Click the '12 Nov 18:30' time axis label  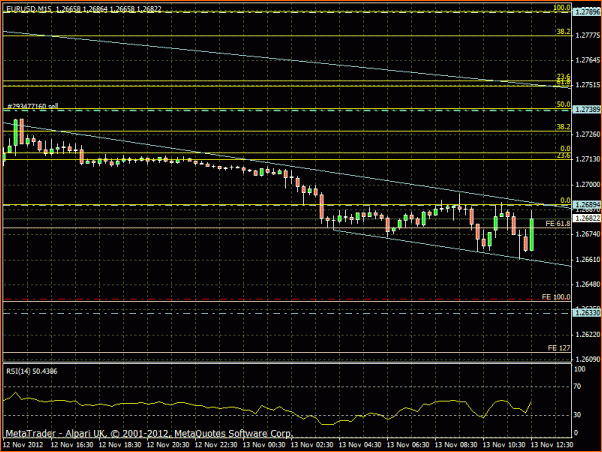pyautogui.click(x=120, y=445)
